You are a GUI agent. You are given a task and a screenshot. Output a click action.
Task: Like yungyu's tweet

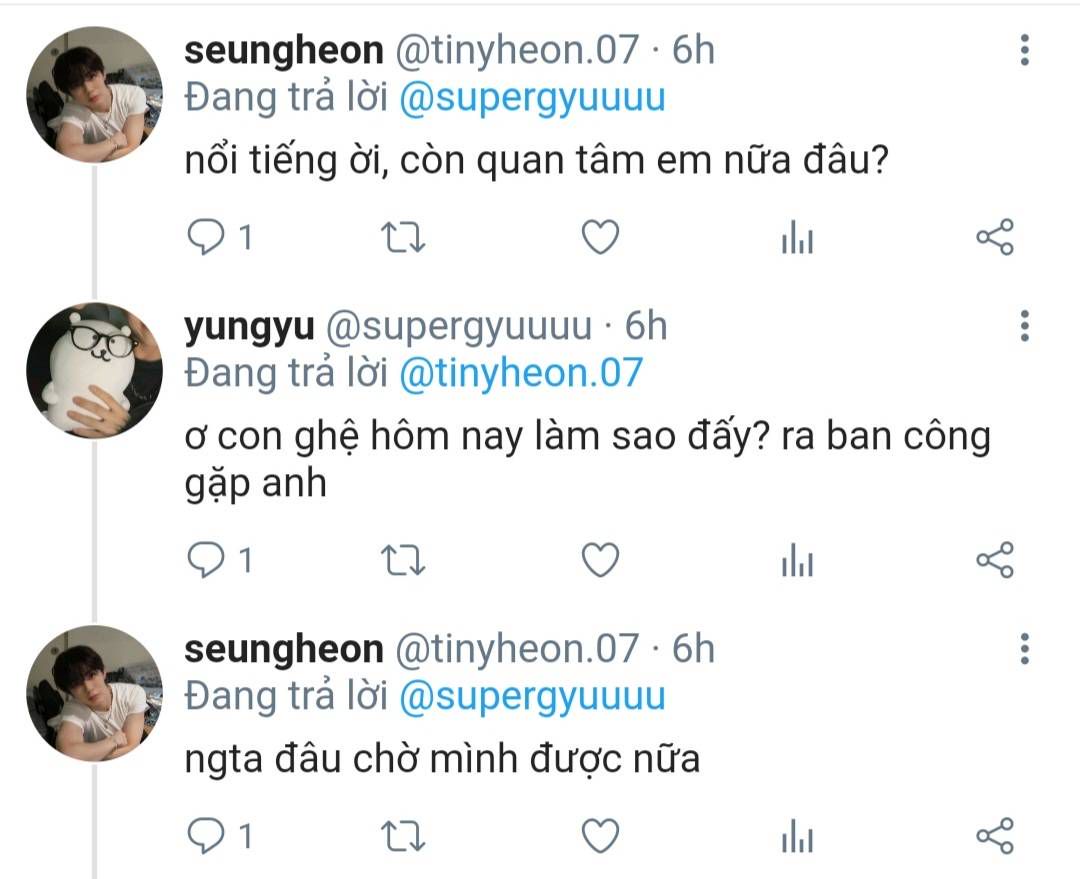click(600, 561)
